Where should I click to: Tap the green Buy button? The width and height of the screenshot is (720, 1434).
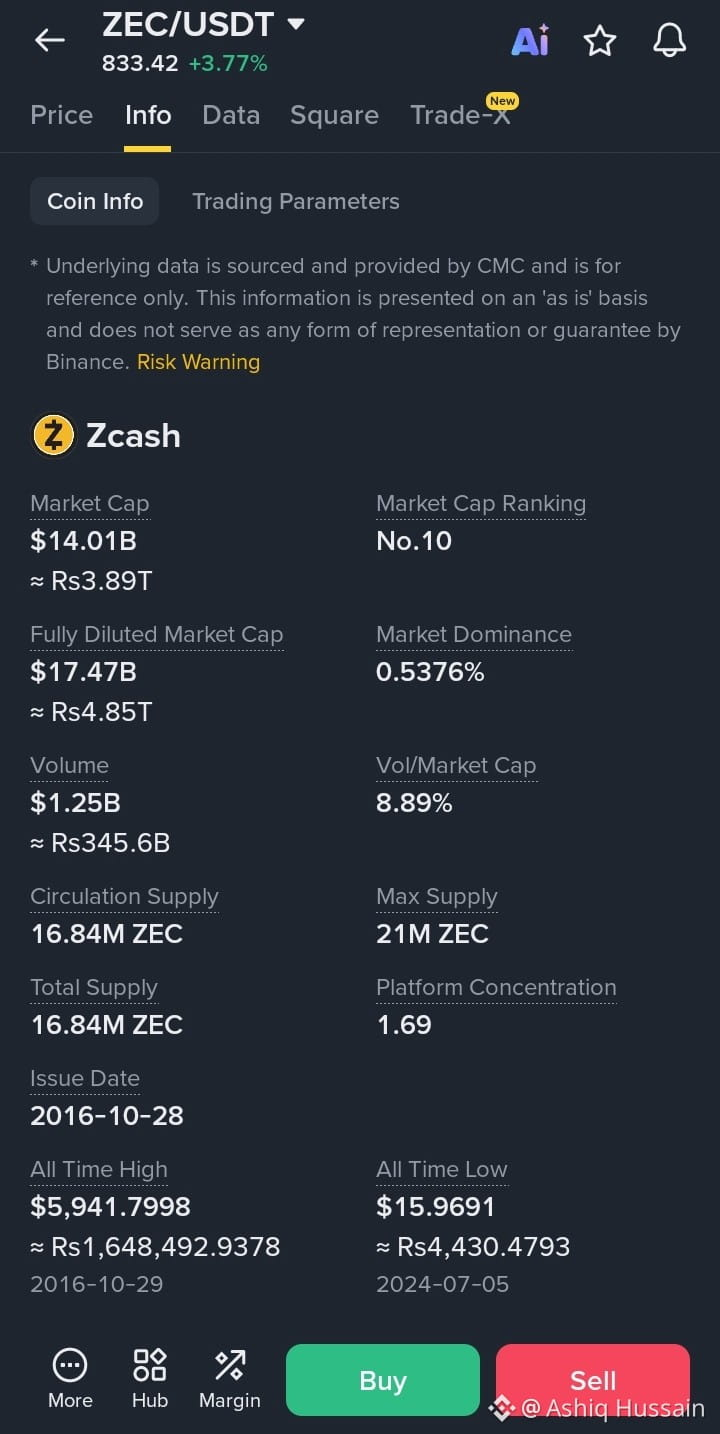click(383, 1380)
